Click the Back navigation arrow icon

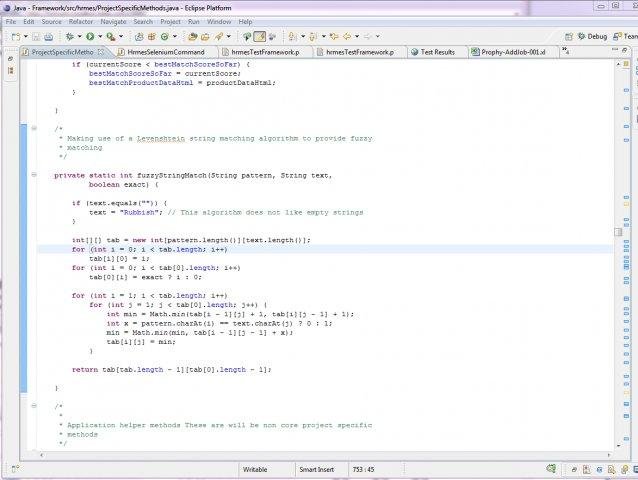[x=347, y=37]
